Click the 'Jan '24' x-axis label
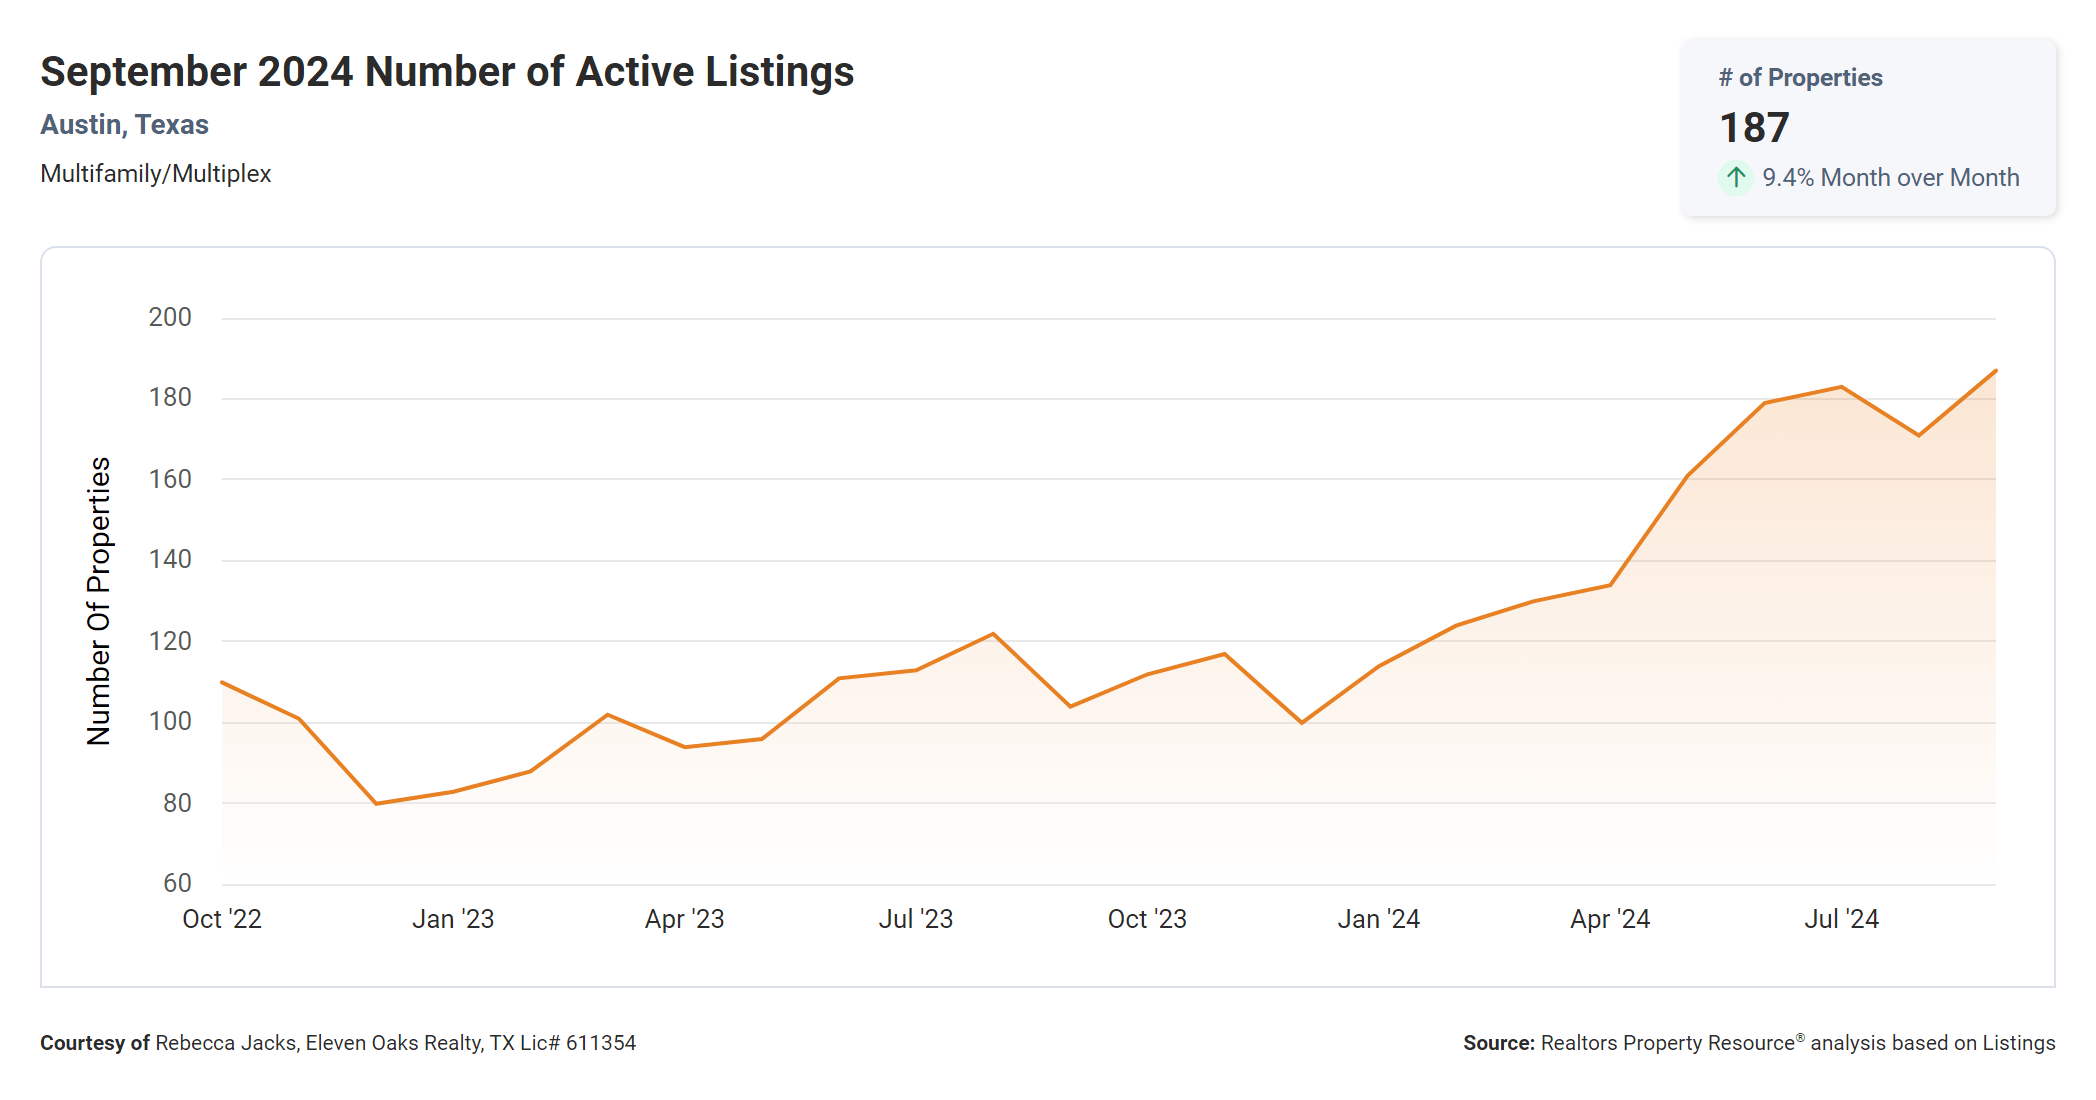This screenshot has width=2096, height=1100. [x=1378, y=919]
